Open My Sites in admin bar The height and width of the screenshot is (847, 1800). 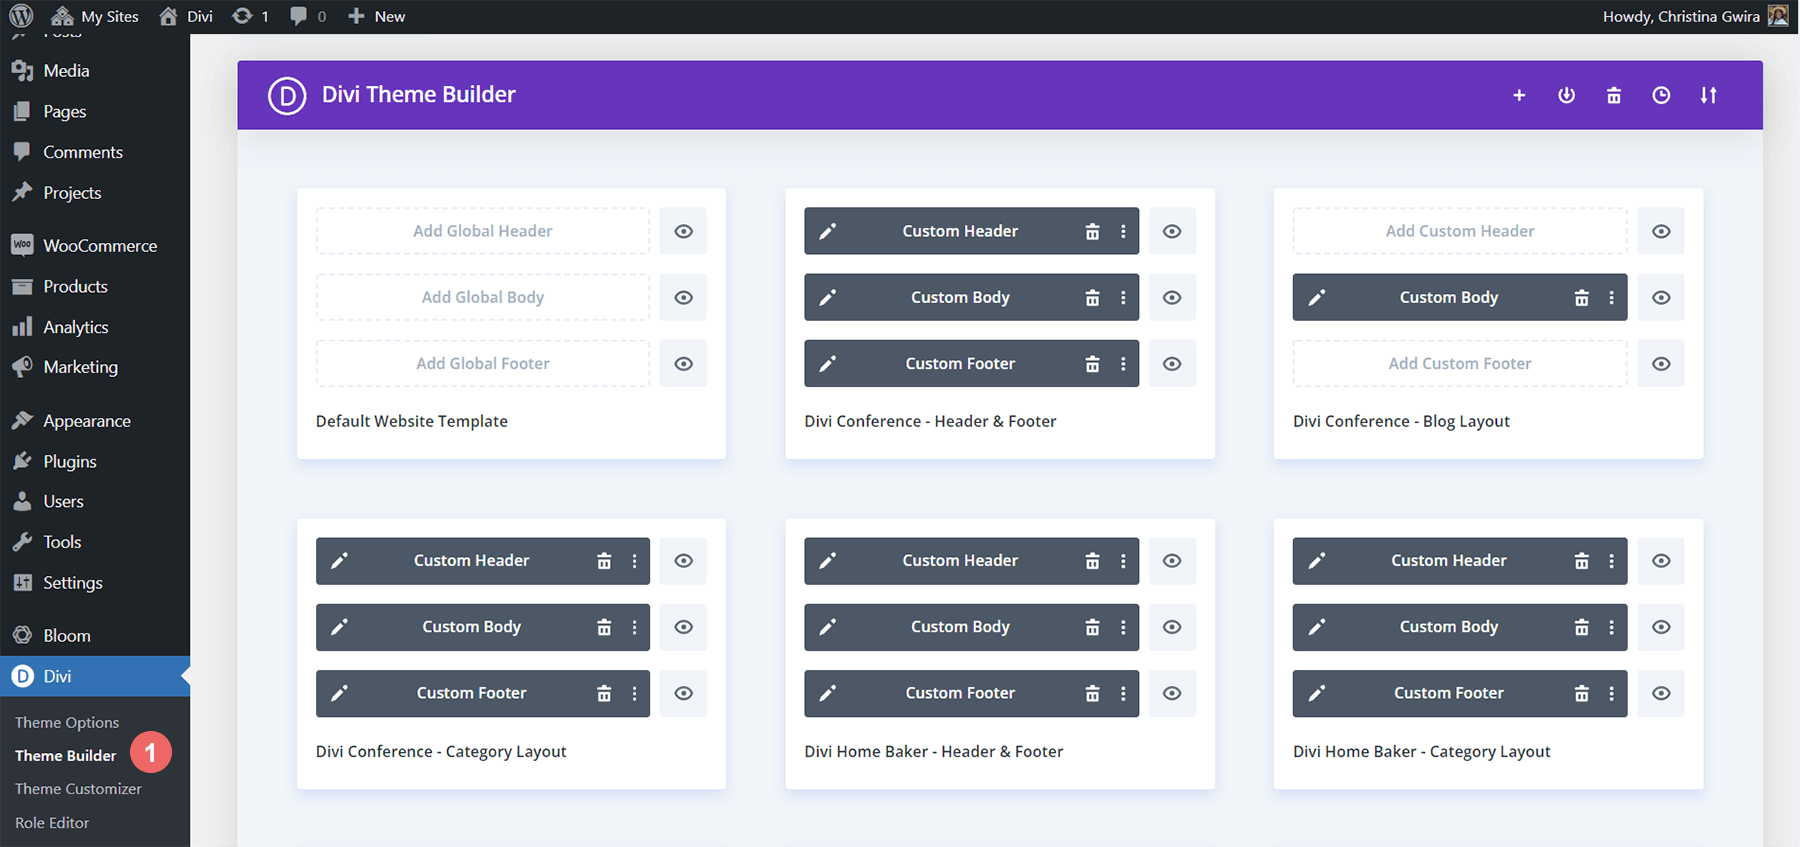(x=94, y=16)
